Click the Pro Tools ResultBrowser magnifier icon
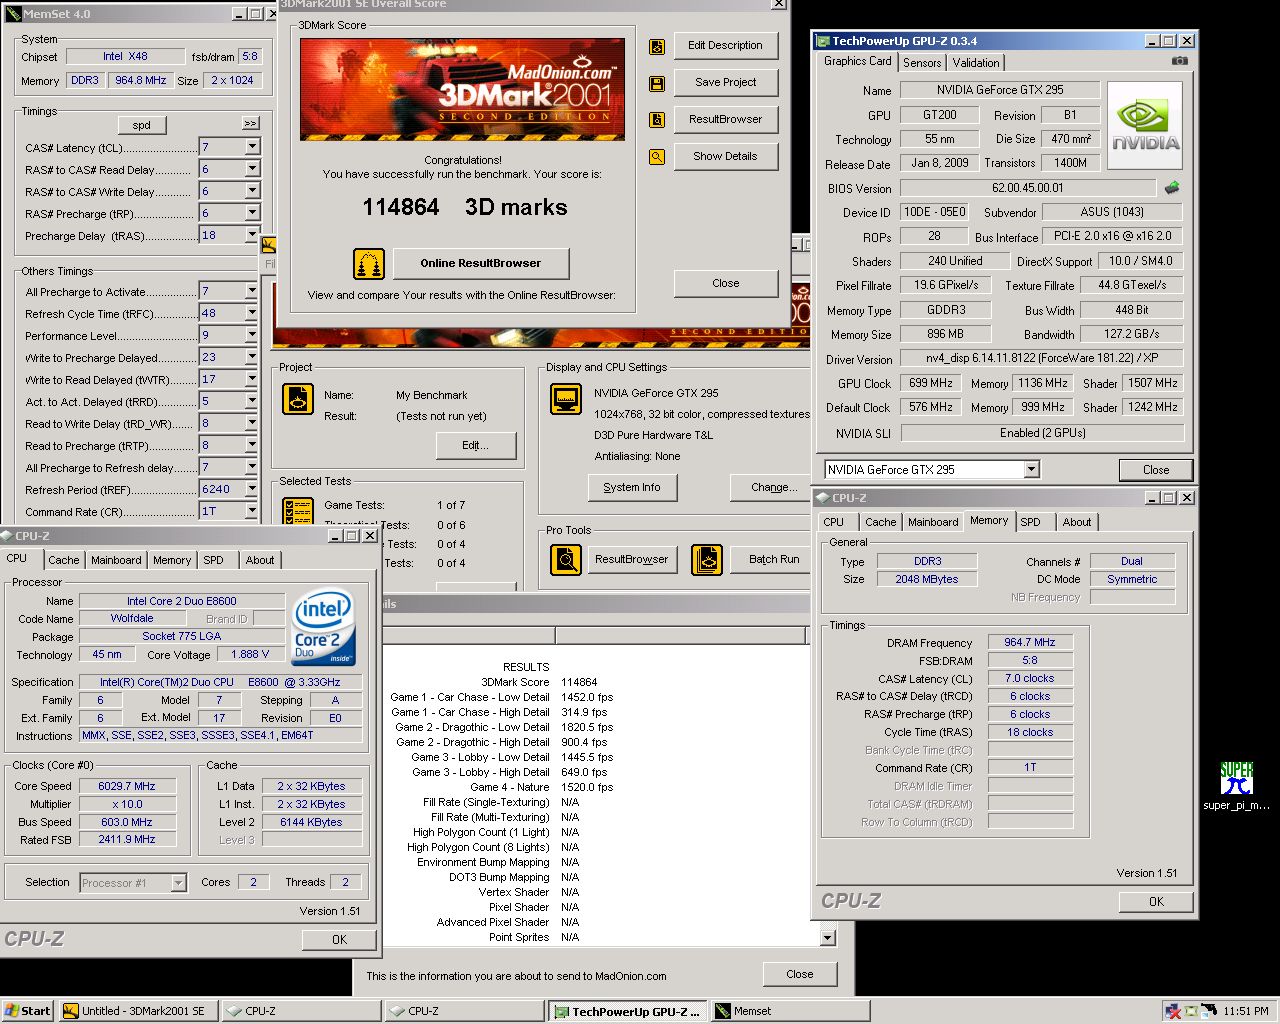Viewport: 1280px width, 1024px height. tap(566, 559)
